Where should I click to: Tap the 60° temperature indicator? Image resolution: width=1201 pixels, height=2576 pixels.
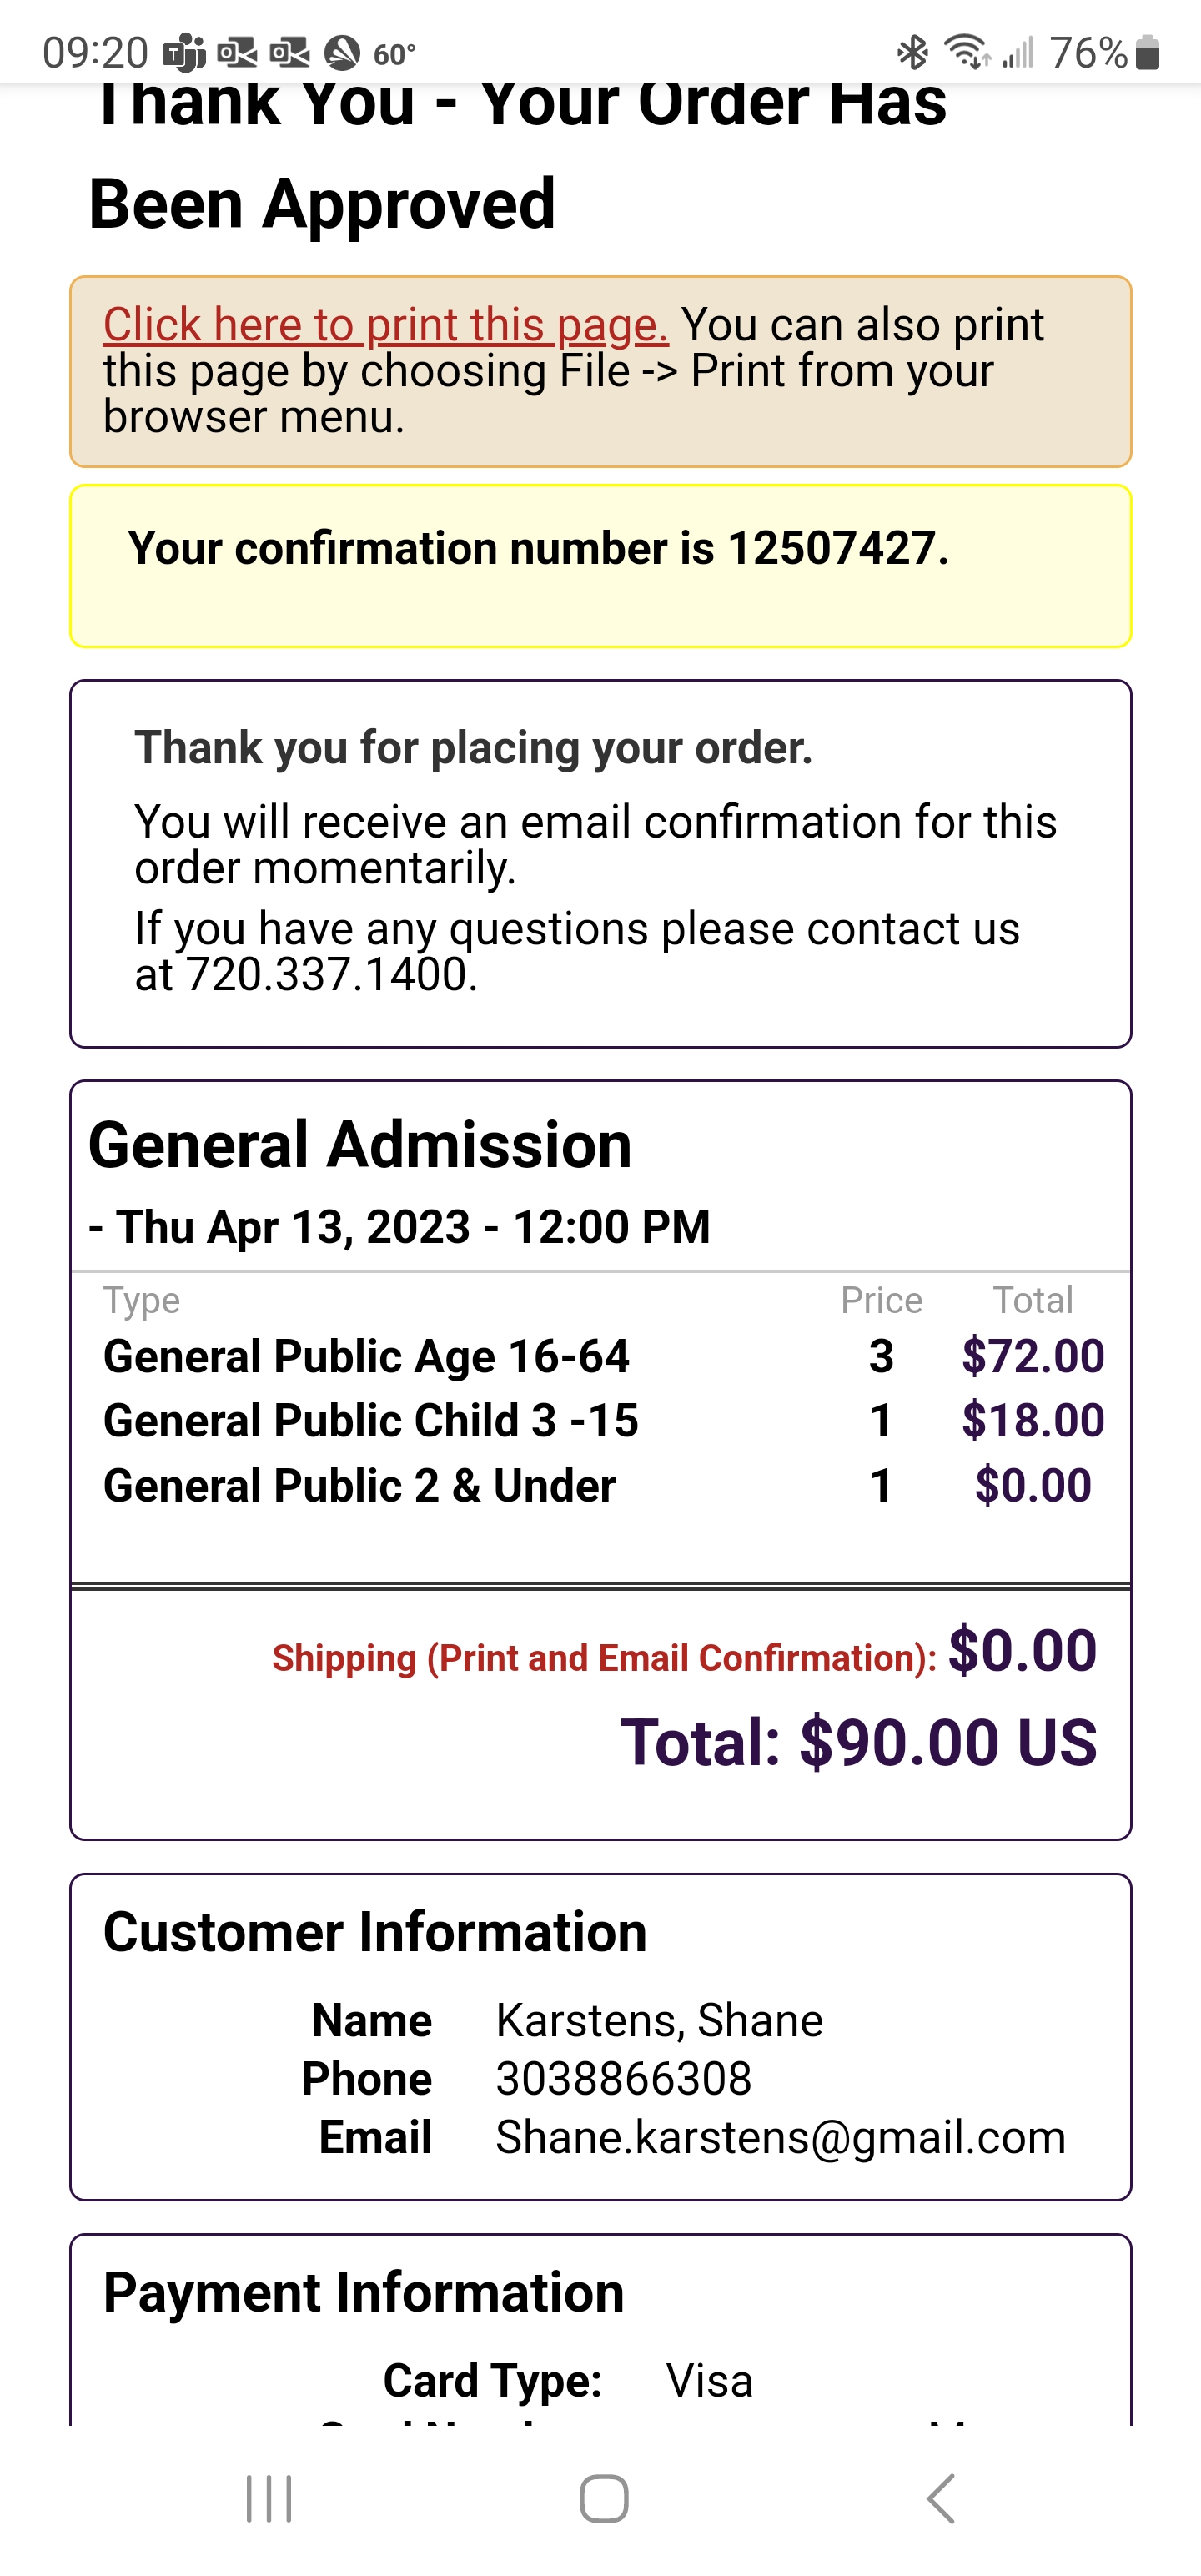(x=394, y=54)
